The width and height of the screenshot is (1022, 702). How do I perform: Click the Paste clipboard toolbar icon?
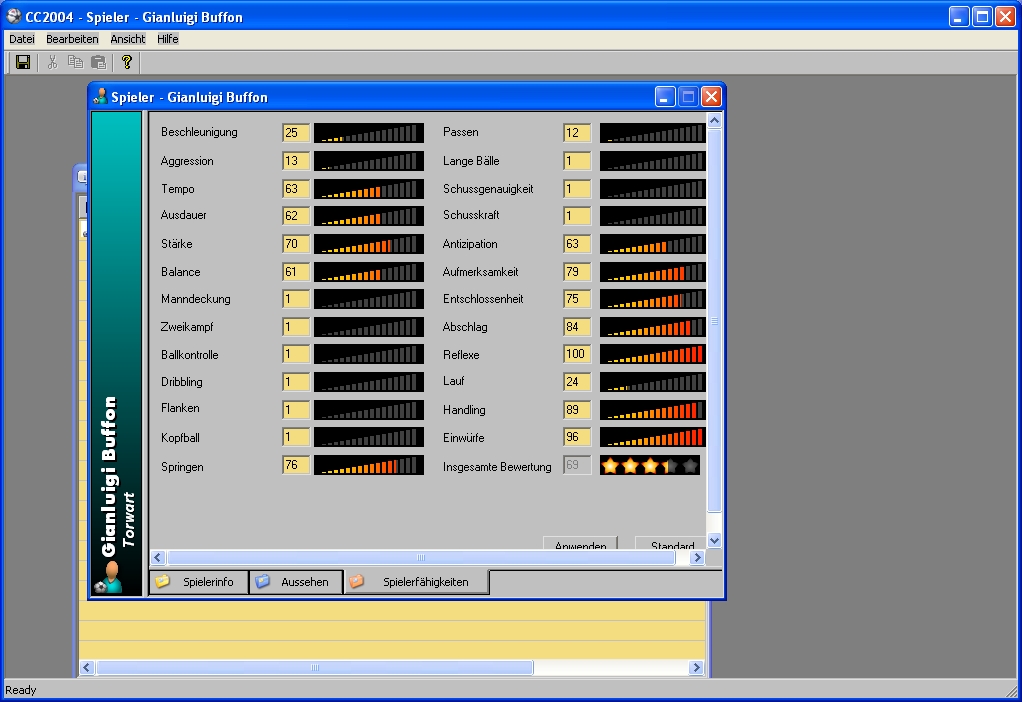(x=98, y=62)
